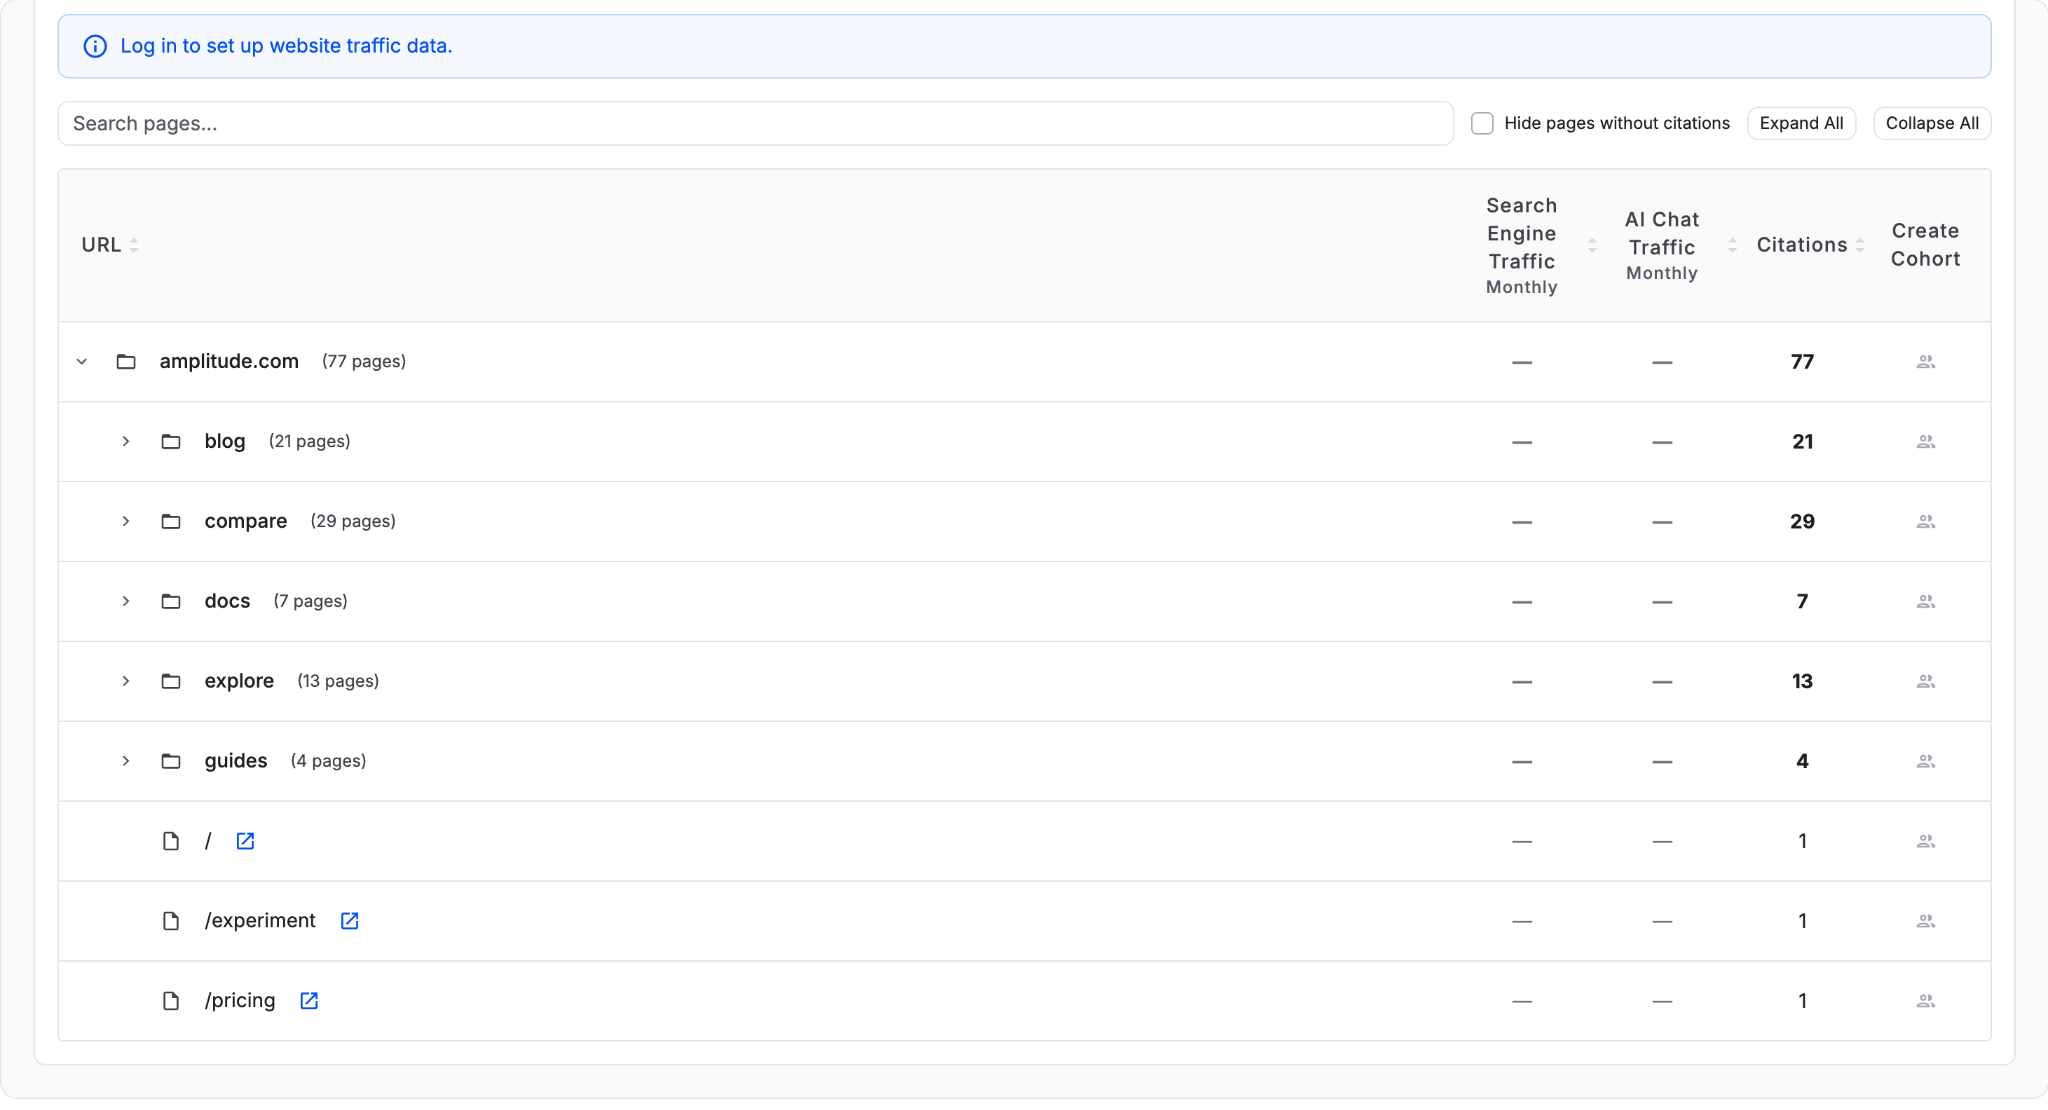Sort by Search Engine Traffic column
Screen dimensions: 2048x1110
pyautogui.click(x=1591, y=245)
